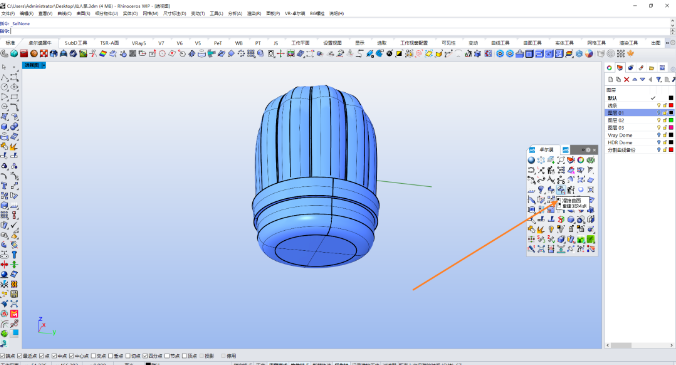Enable the 交点 osnap checkbox

[x=94, y=356]
